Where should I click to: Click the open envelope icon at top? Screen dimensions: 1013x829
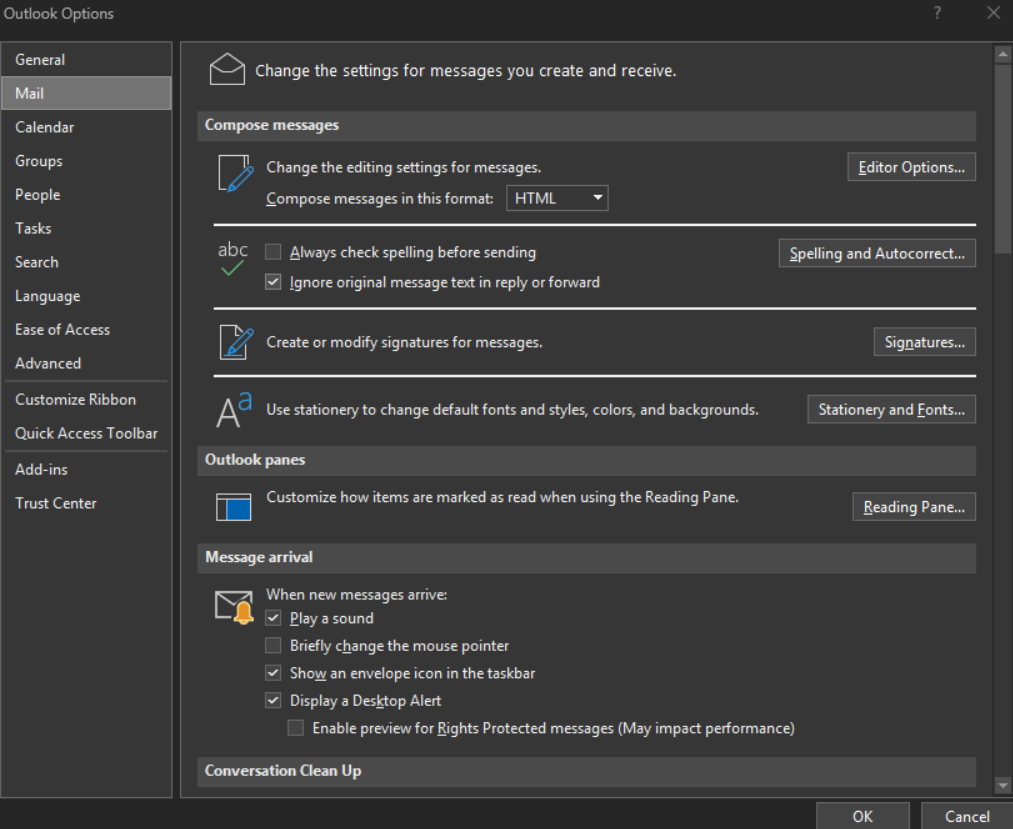(227, 69)
